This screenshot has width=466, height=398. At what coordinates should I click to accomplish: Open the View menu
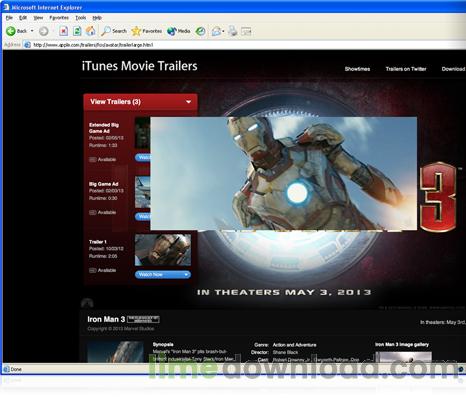coord(38,18)
